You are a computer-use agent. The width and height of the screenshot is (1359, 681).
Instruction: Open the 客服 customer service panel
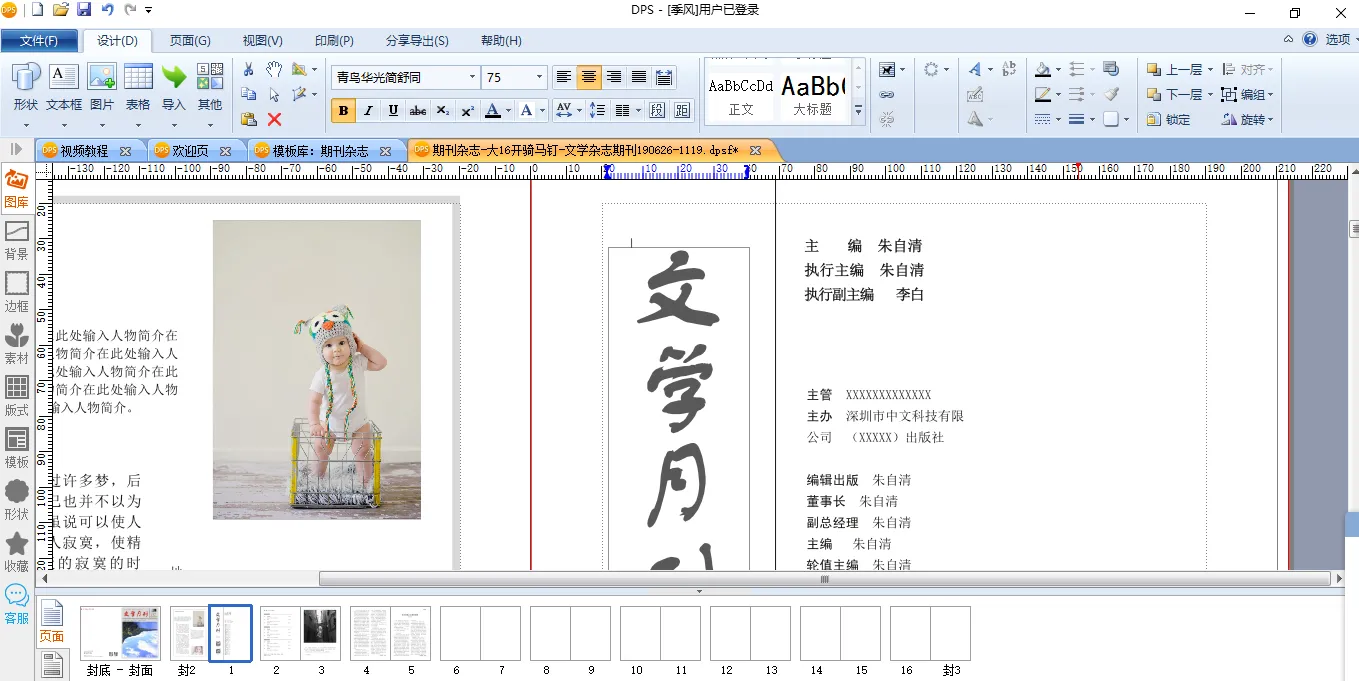17,603
